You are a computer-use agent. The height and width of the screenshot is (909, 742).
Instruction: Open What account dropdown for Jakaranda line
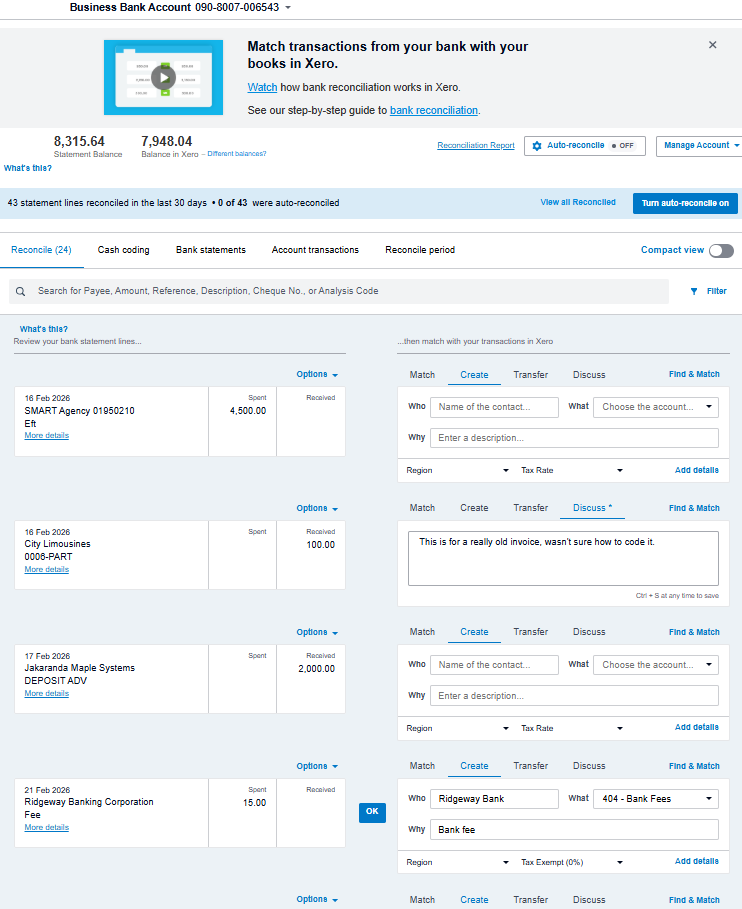pyautogui.click(x=656, y=665)
